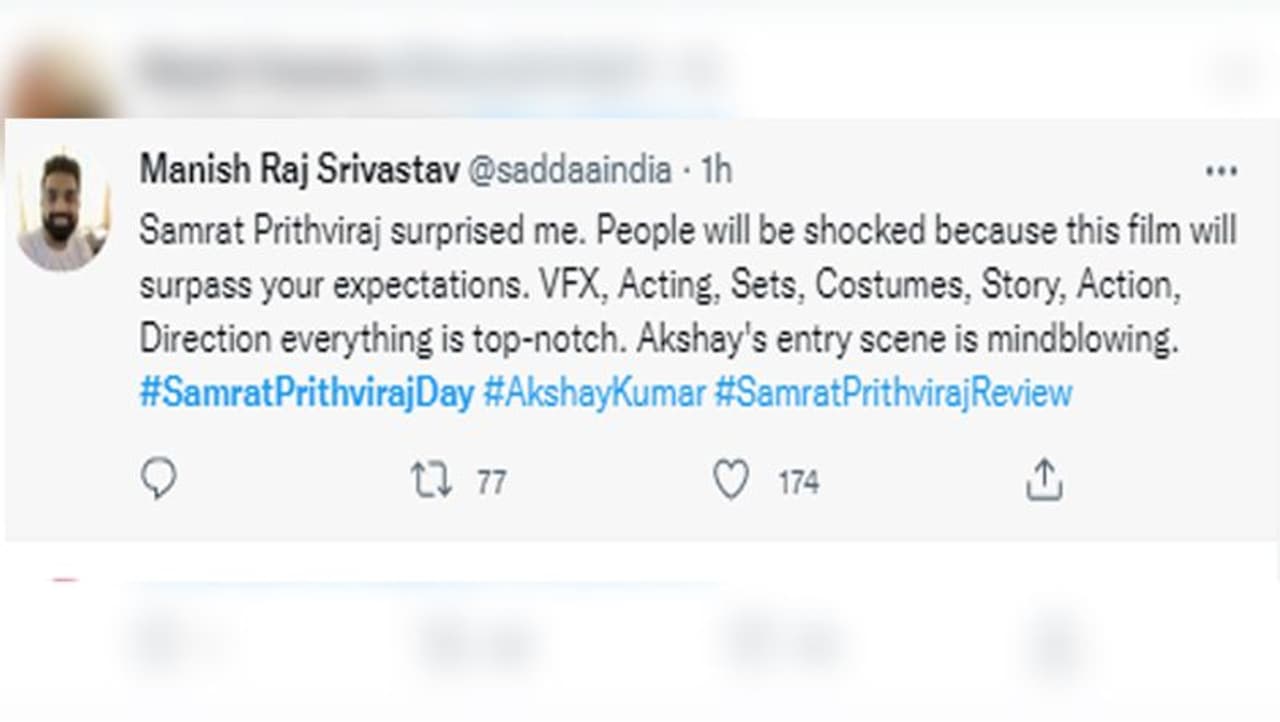This screenshot has width=1280, height=722.
Task: Open the three-dot more options menu
Action: click(x=1221, y=171)
